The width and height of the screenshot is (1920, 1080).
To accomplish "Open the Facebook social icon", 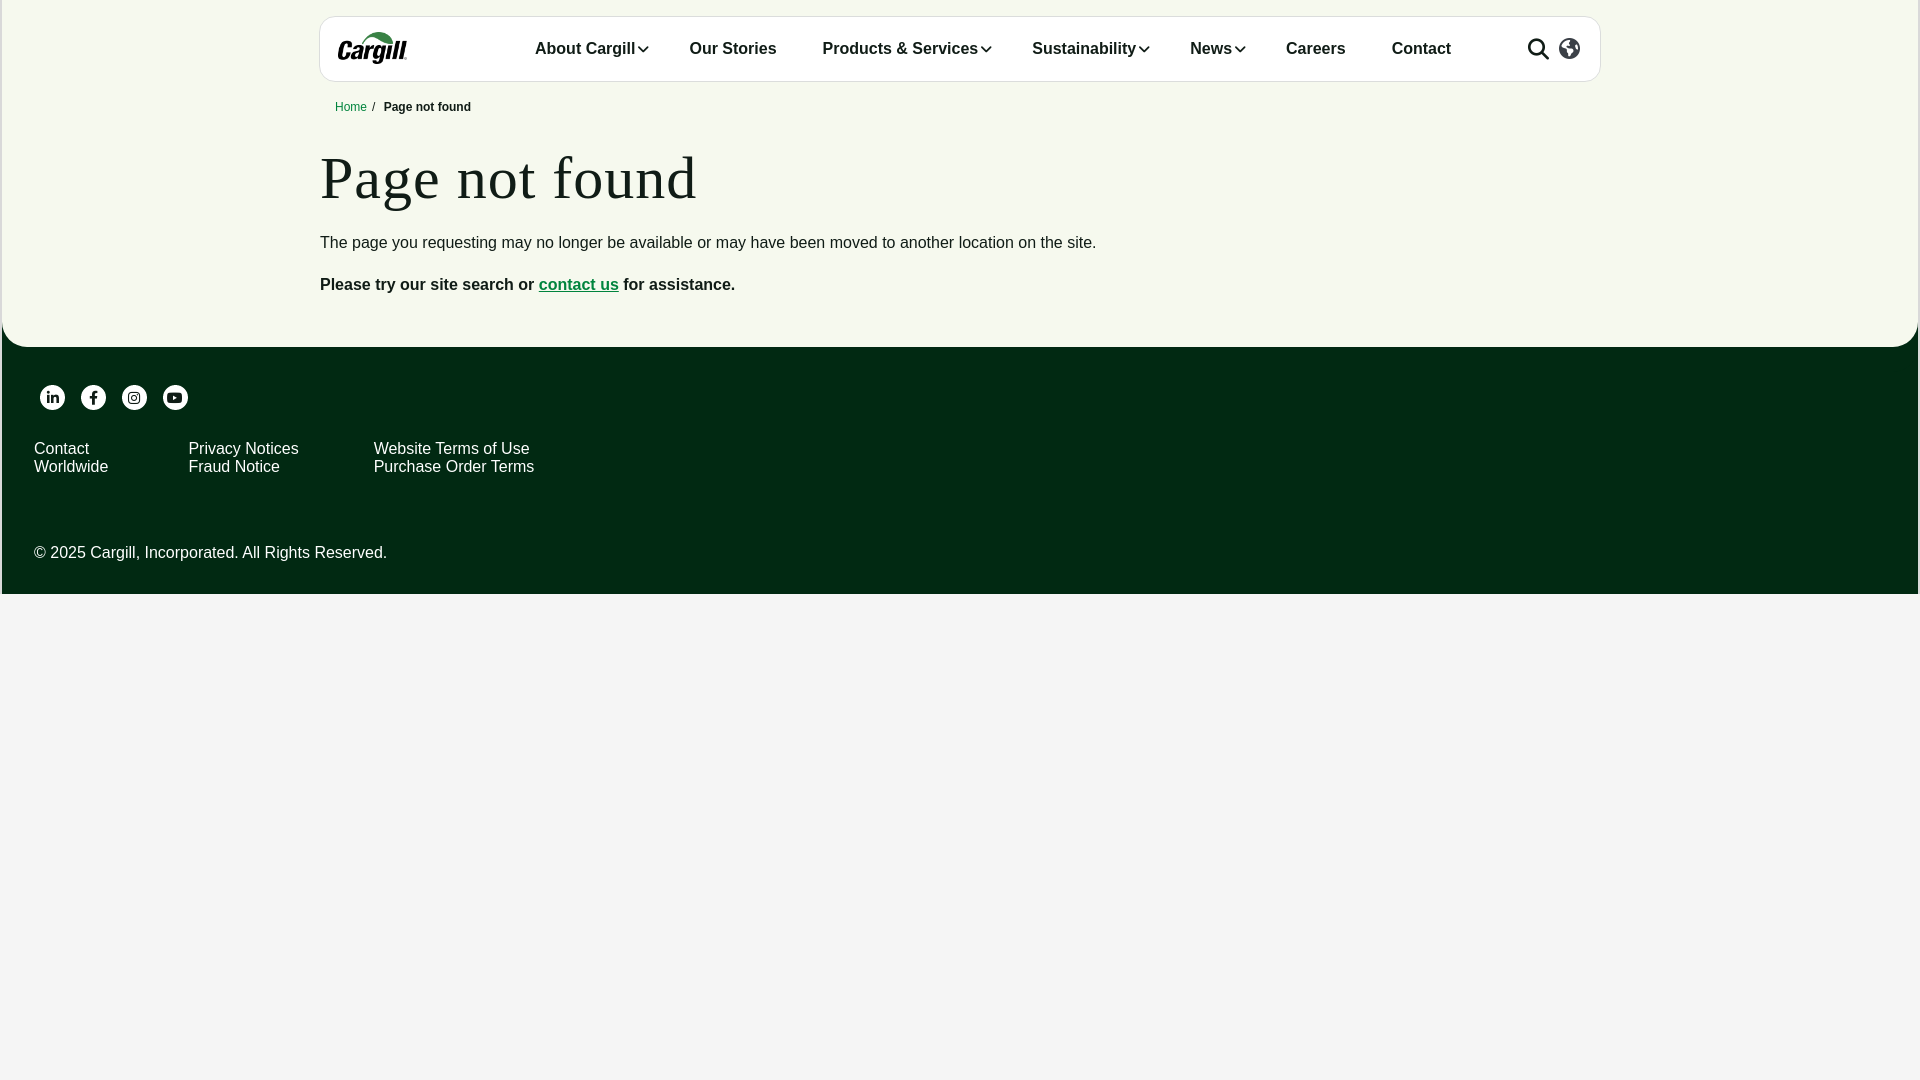I will coord(93,398).
